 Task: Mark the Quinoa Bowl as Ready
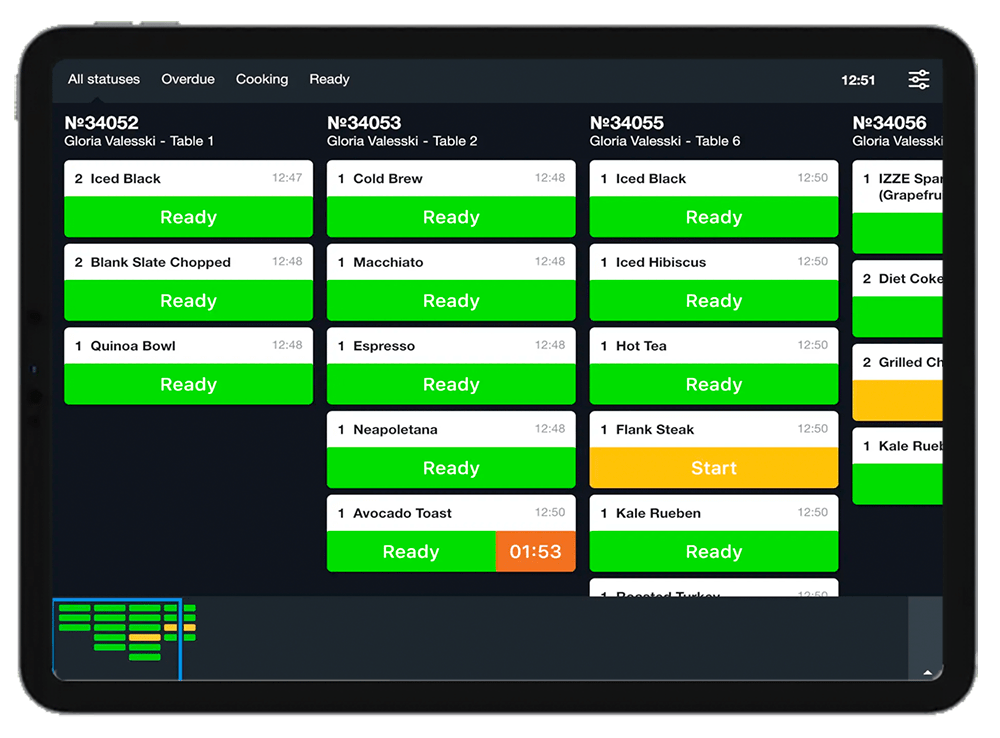click(188, 384)
